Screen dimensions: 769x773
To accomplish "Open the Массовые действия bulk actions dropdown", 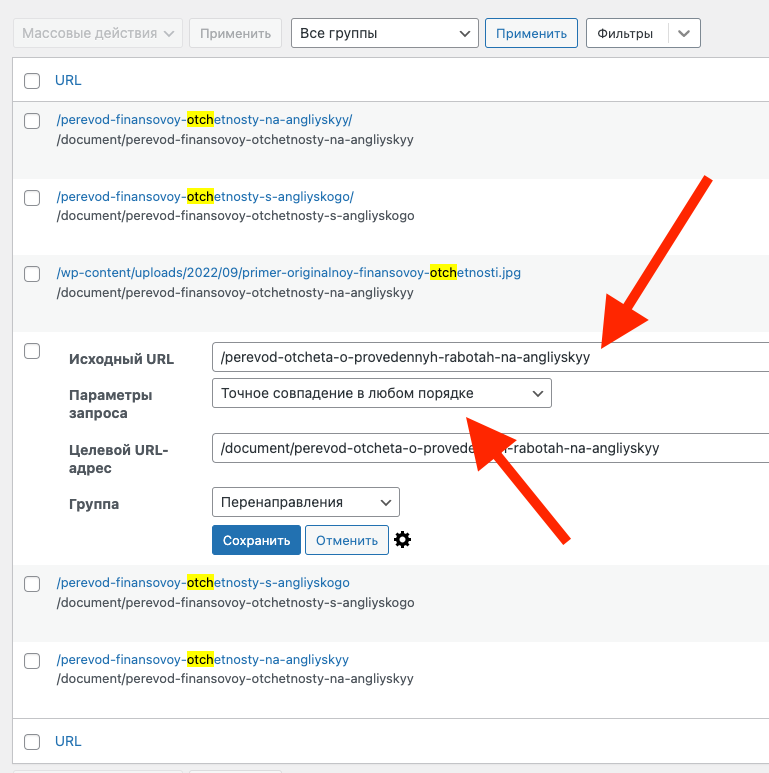I will point(98,33).
